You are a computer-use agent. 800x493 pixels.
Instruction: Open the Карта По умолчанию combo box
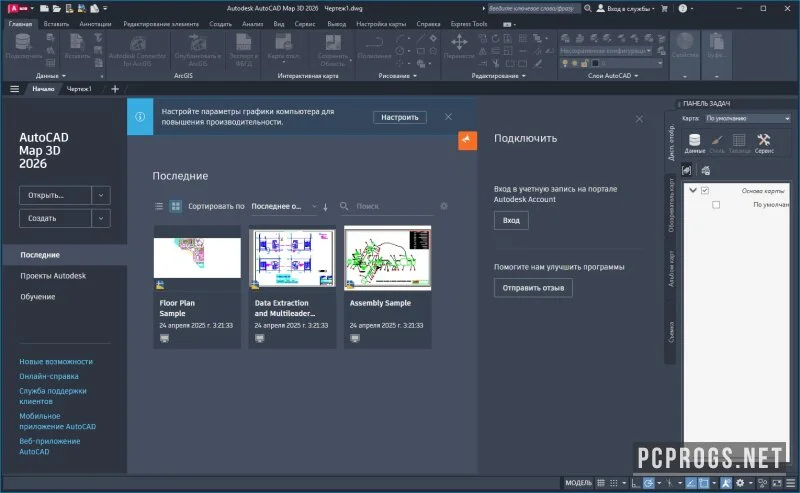(x=748, y=118)
